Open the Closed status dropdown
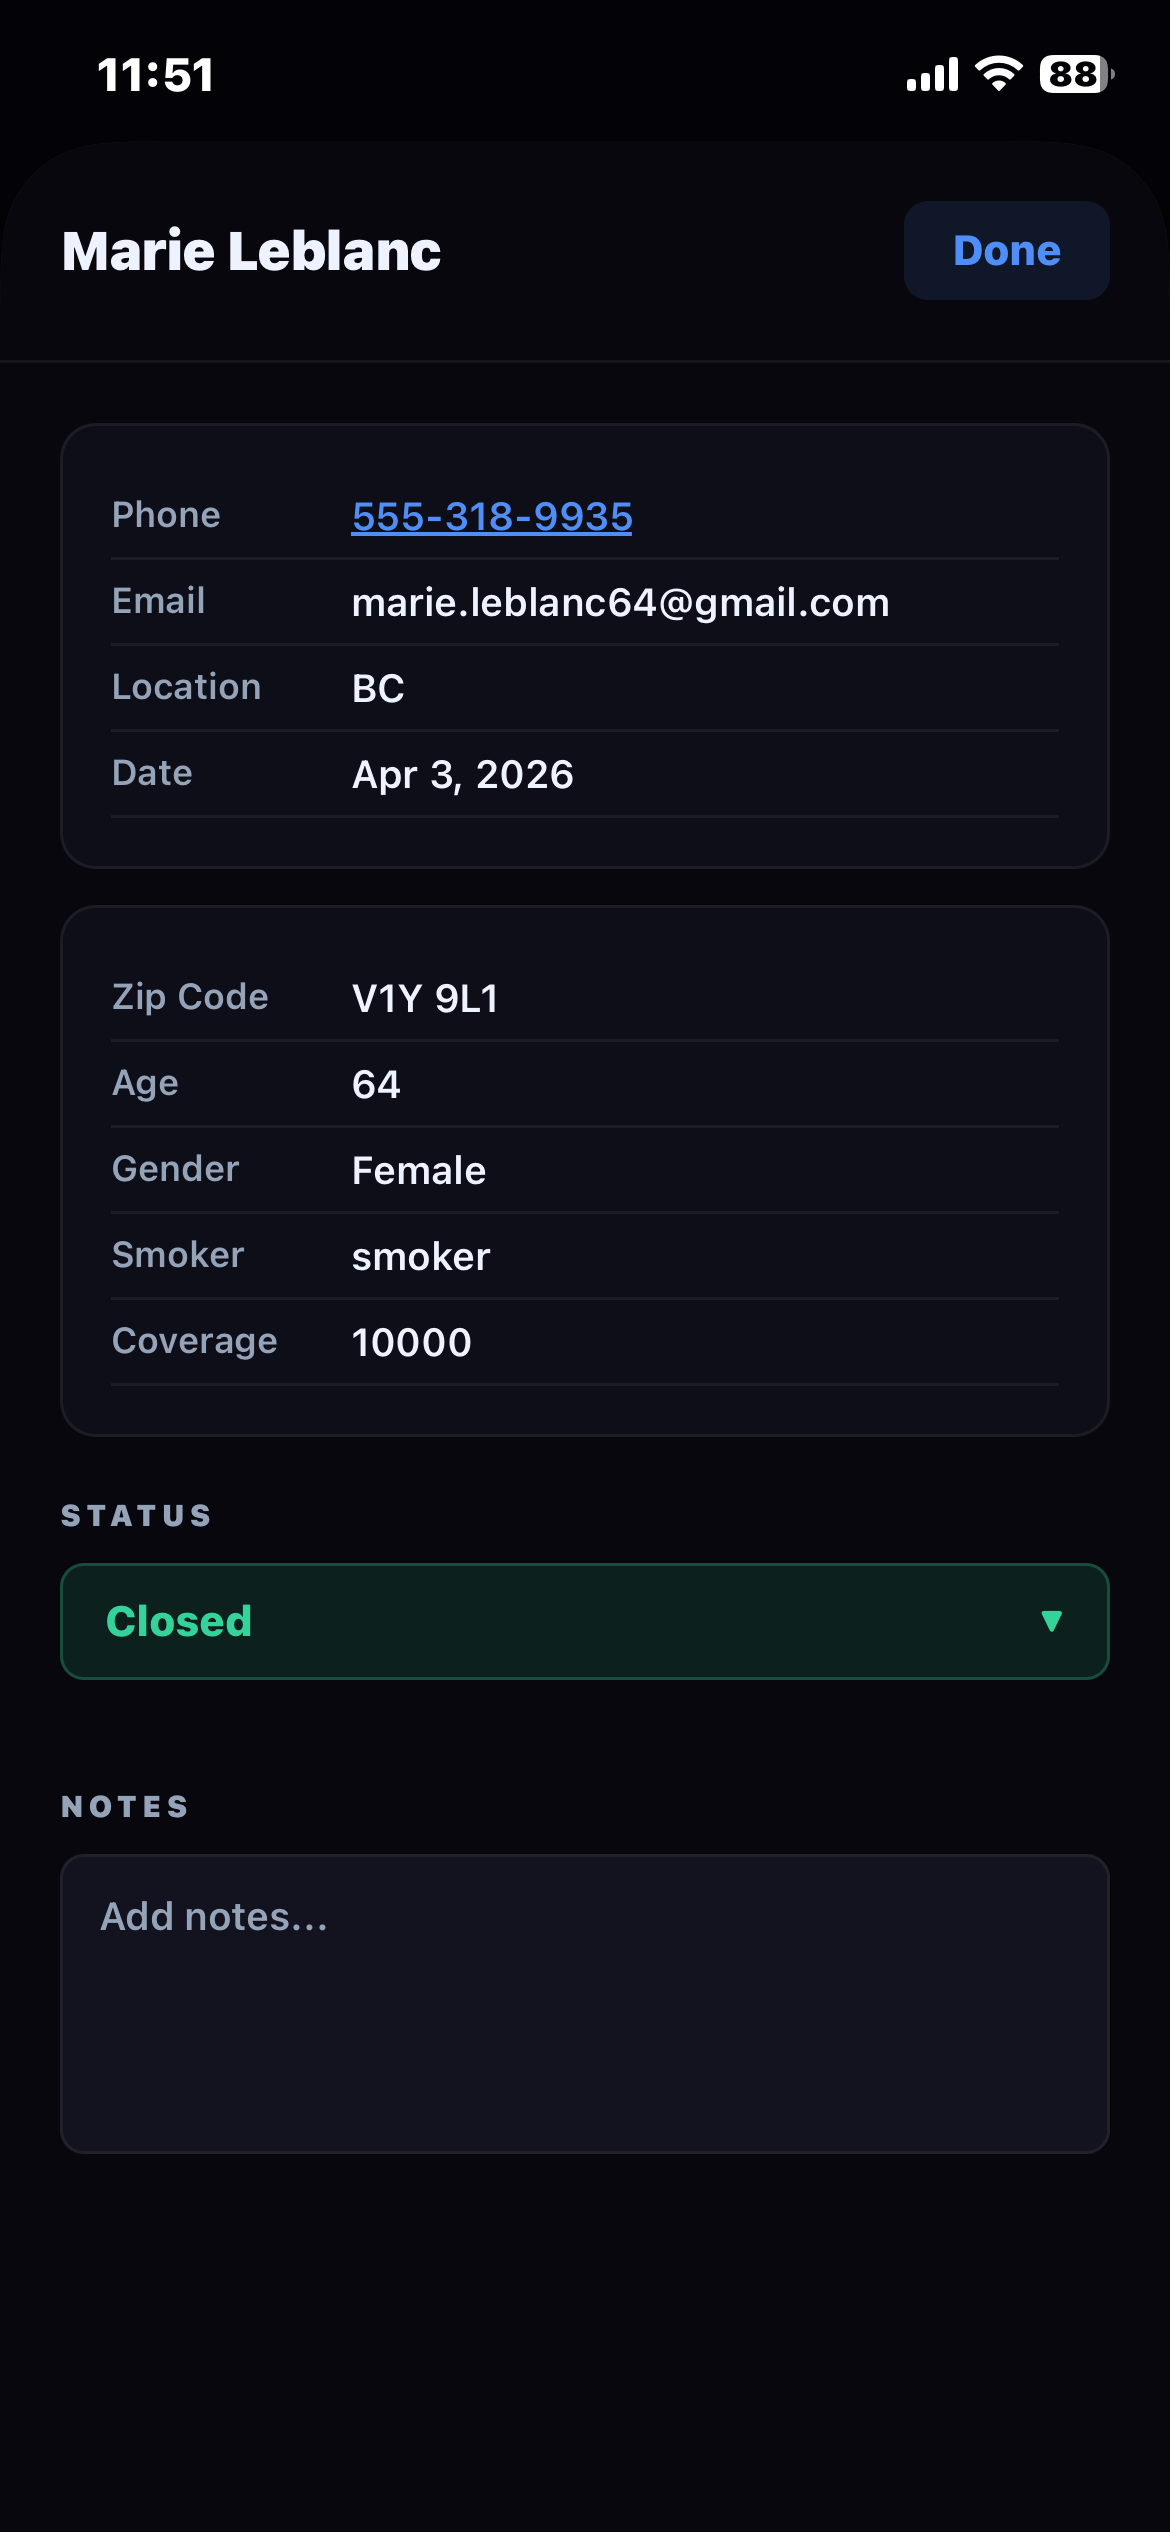The image size is (1170, 2532). 584,1620
